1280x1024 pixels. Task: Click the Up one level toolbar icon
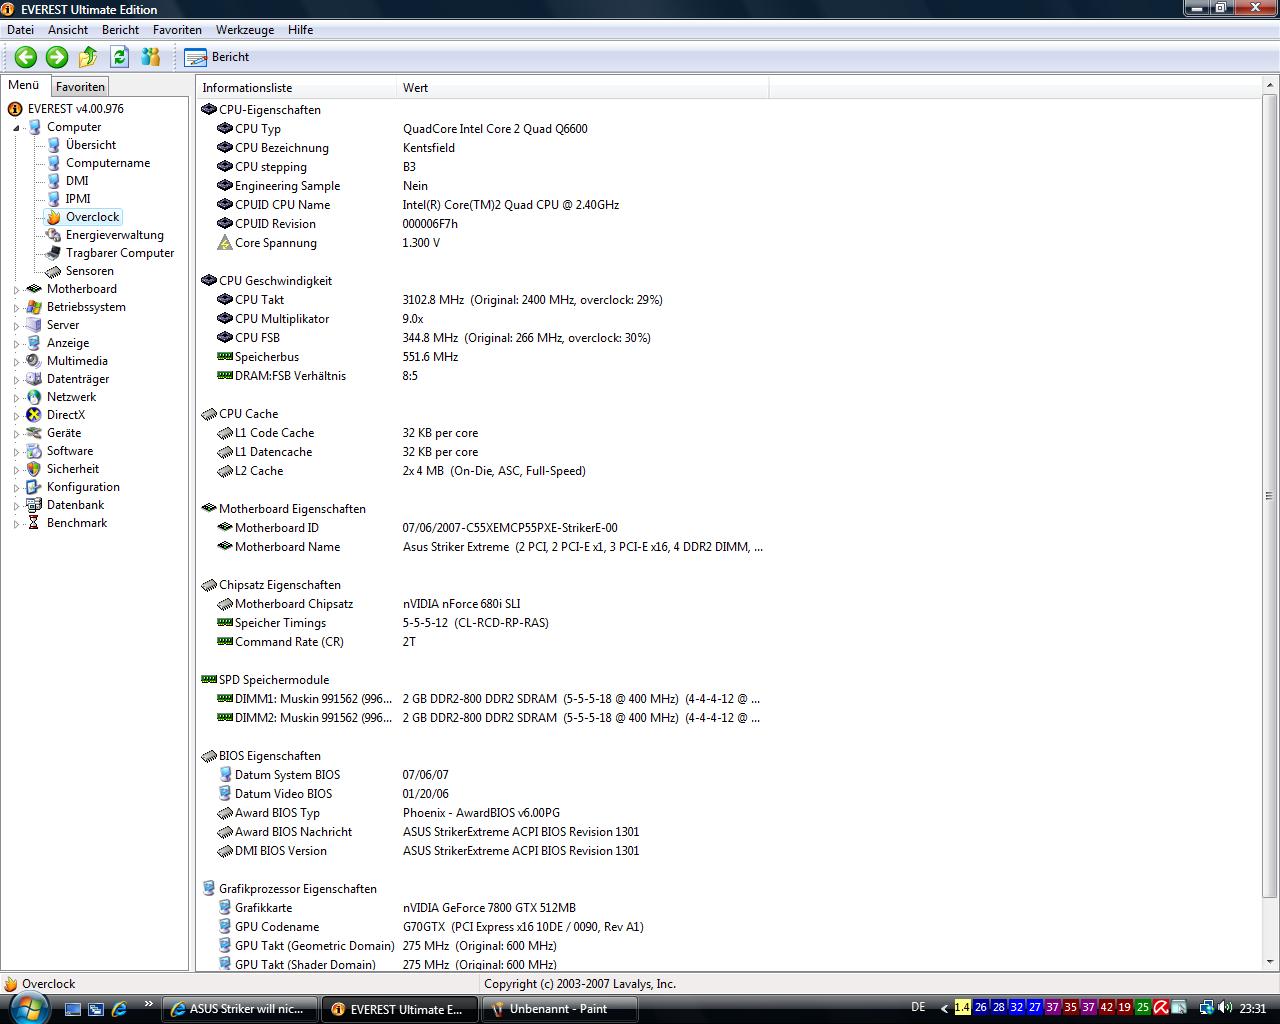pyautogui.click(x=88, y=57)
